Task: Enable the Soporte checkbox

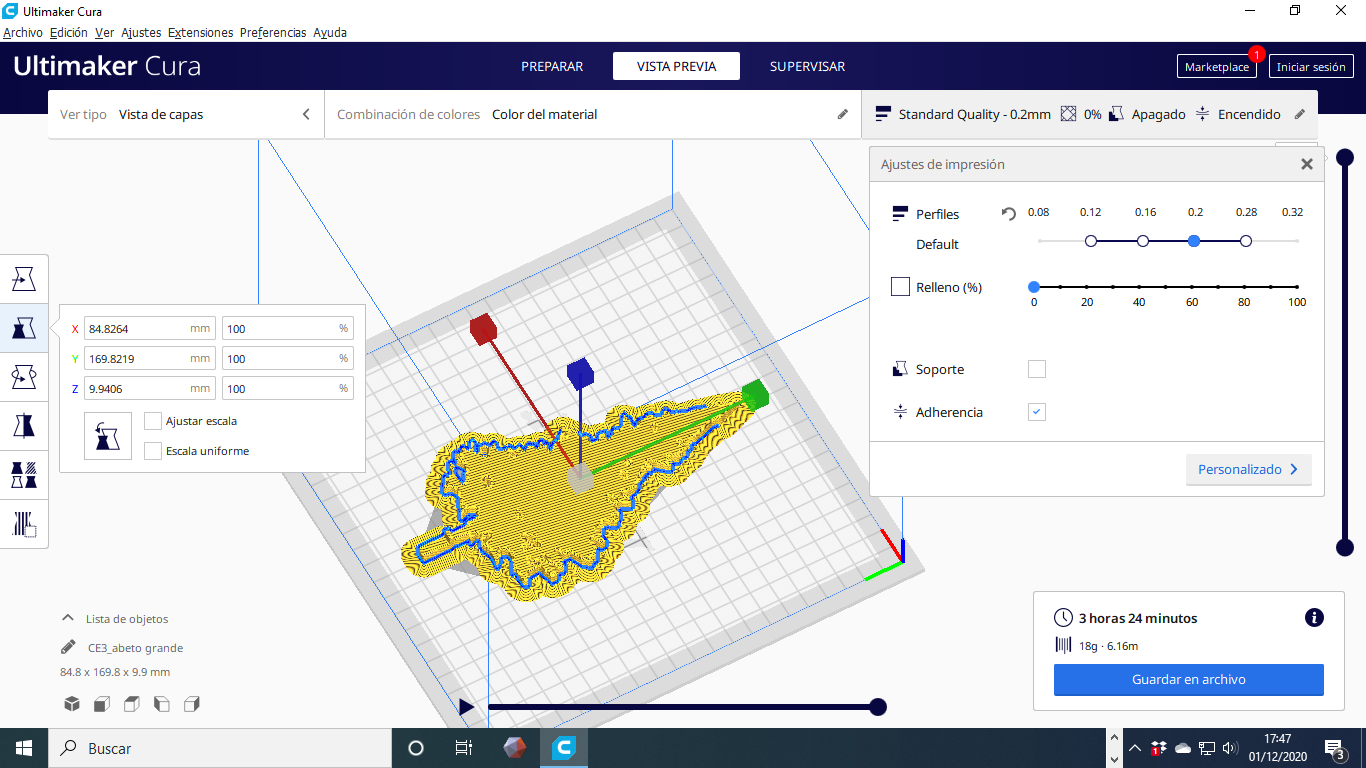Action: point(1037,369)
